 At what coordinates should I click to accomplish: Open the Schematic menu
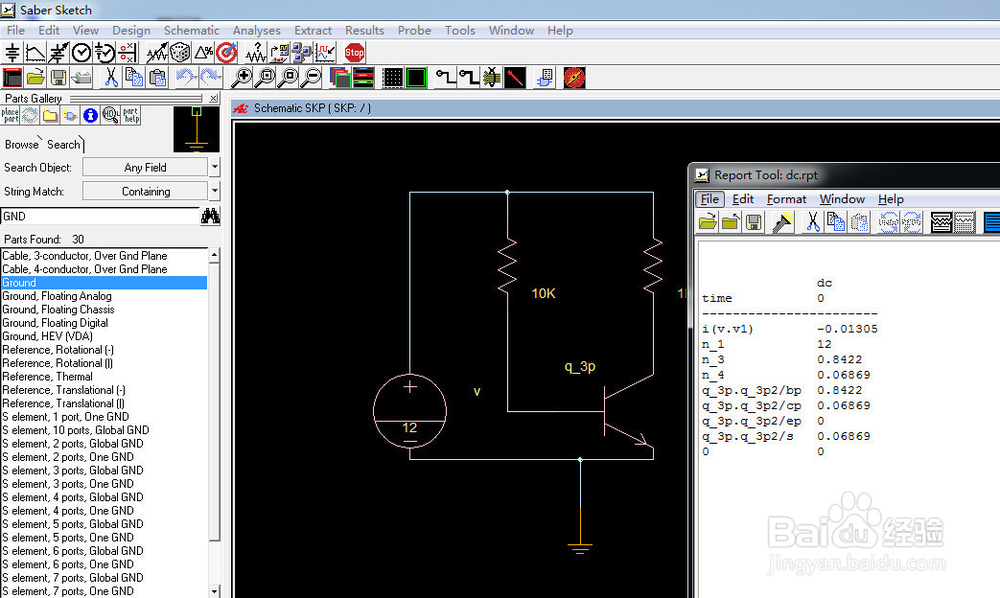pos(191,31)
